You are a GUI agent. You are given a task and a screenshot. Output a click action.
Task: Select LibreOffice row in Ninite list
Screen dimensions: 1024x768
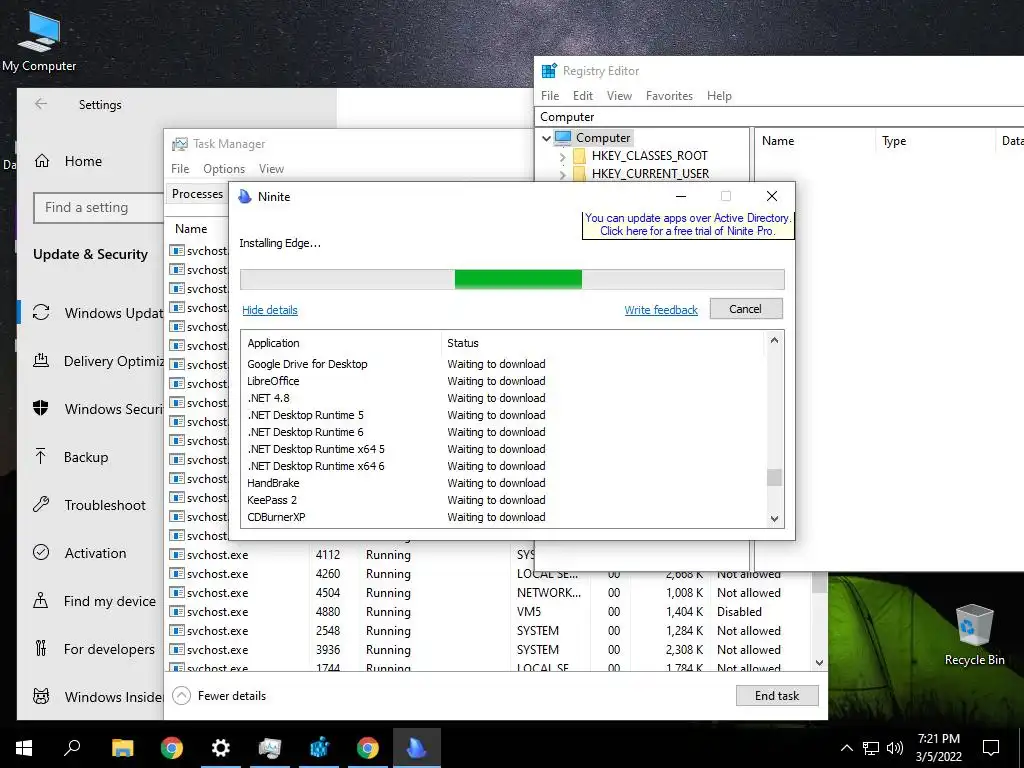coord(503,381)
